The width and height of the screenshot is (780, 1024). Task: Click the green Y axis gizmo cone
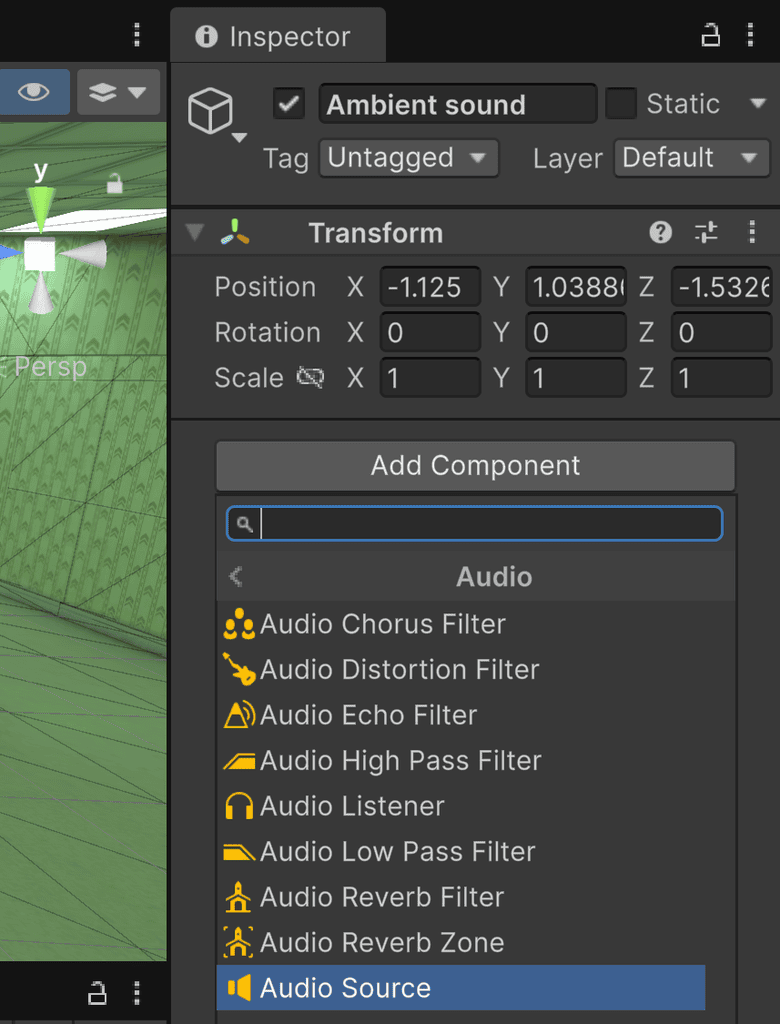[x=41, y=209]
